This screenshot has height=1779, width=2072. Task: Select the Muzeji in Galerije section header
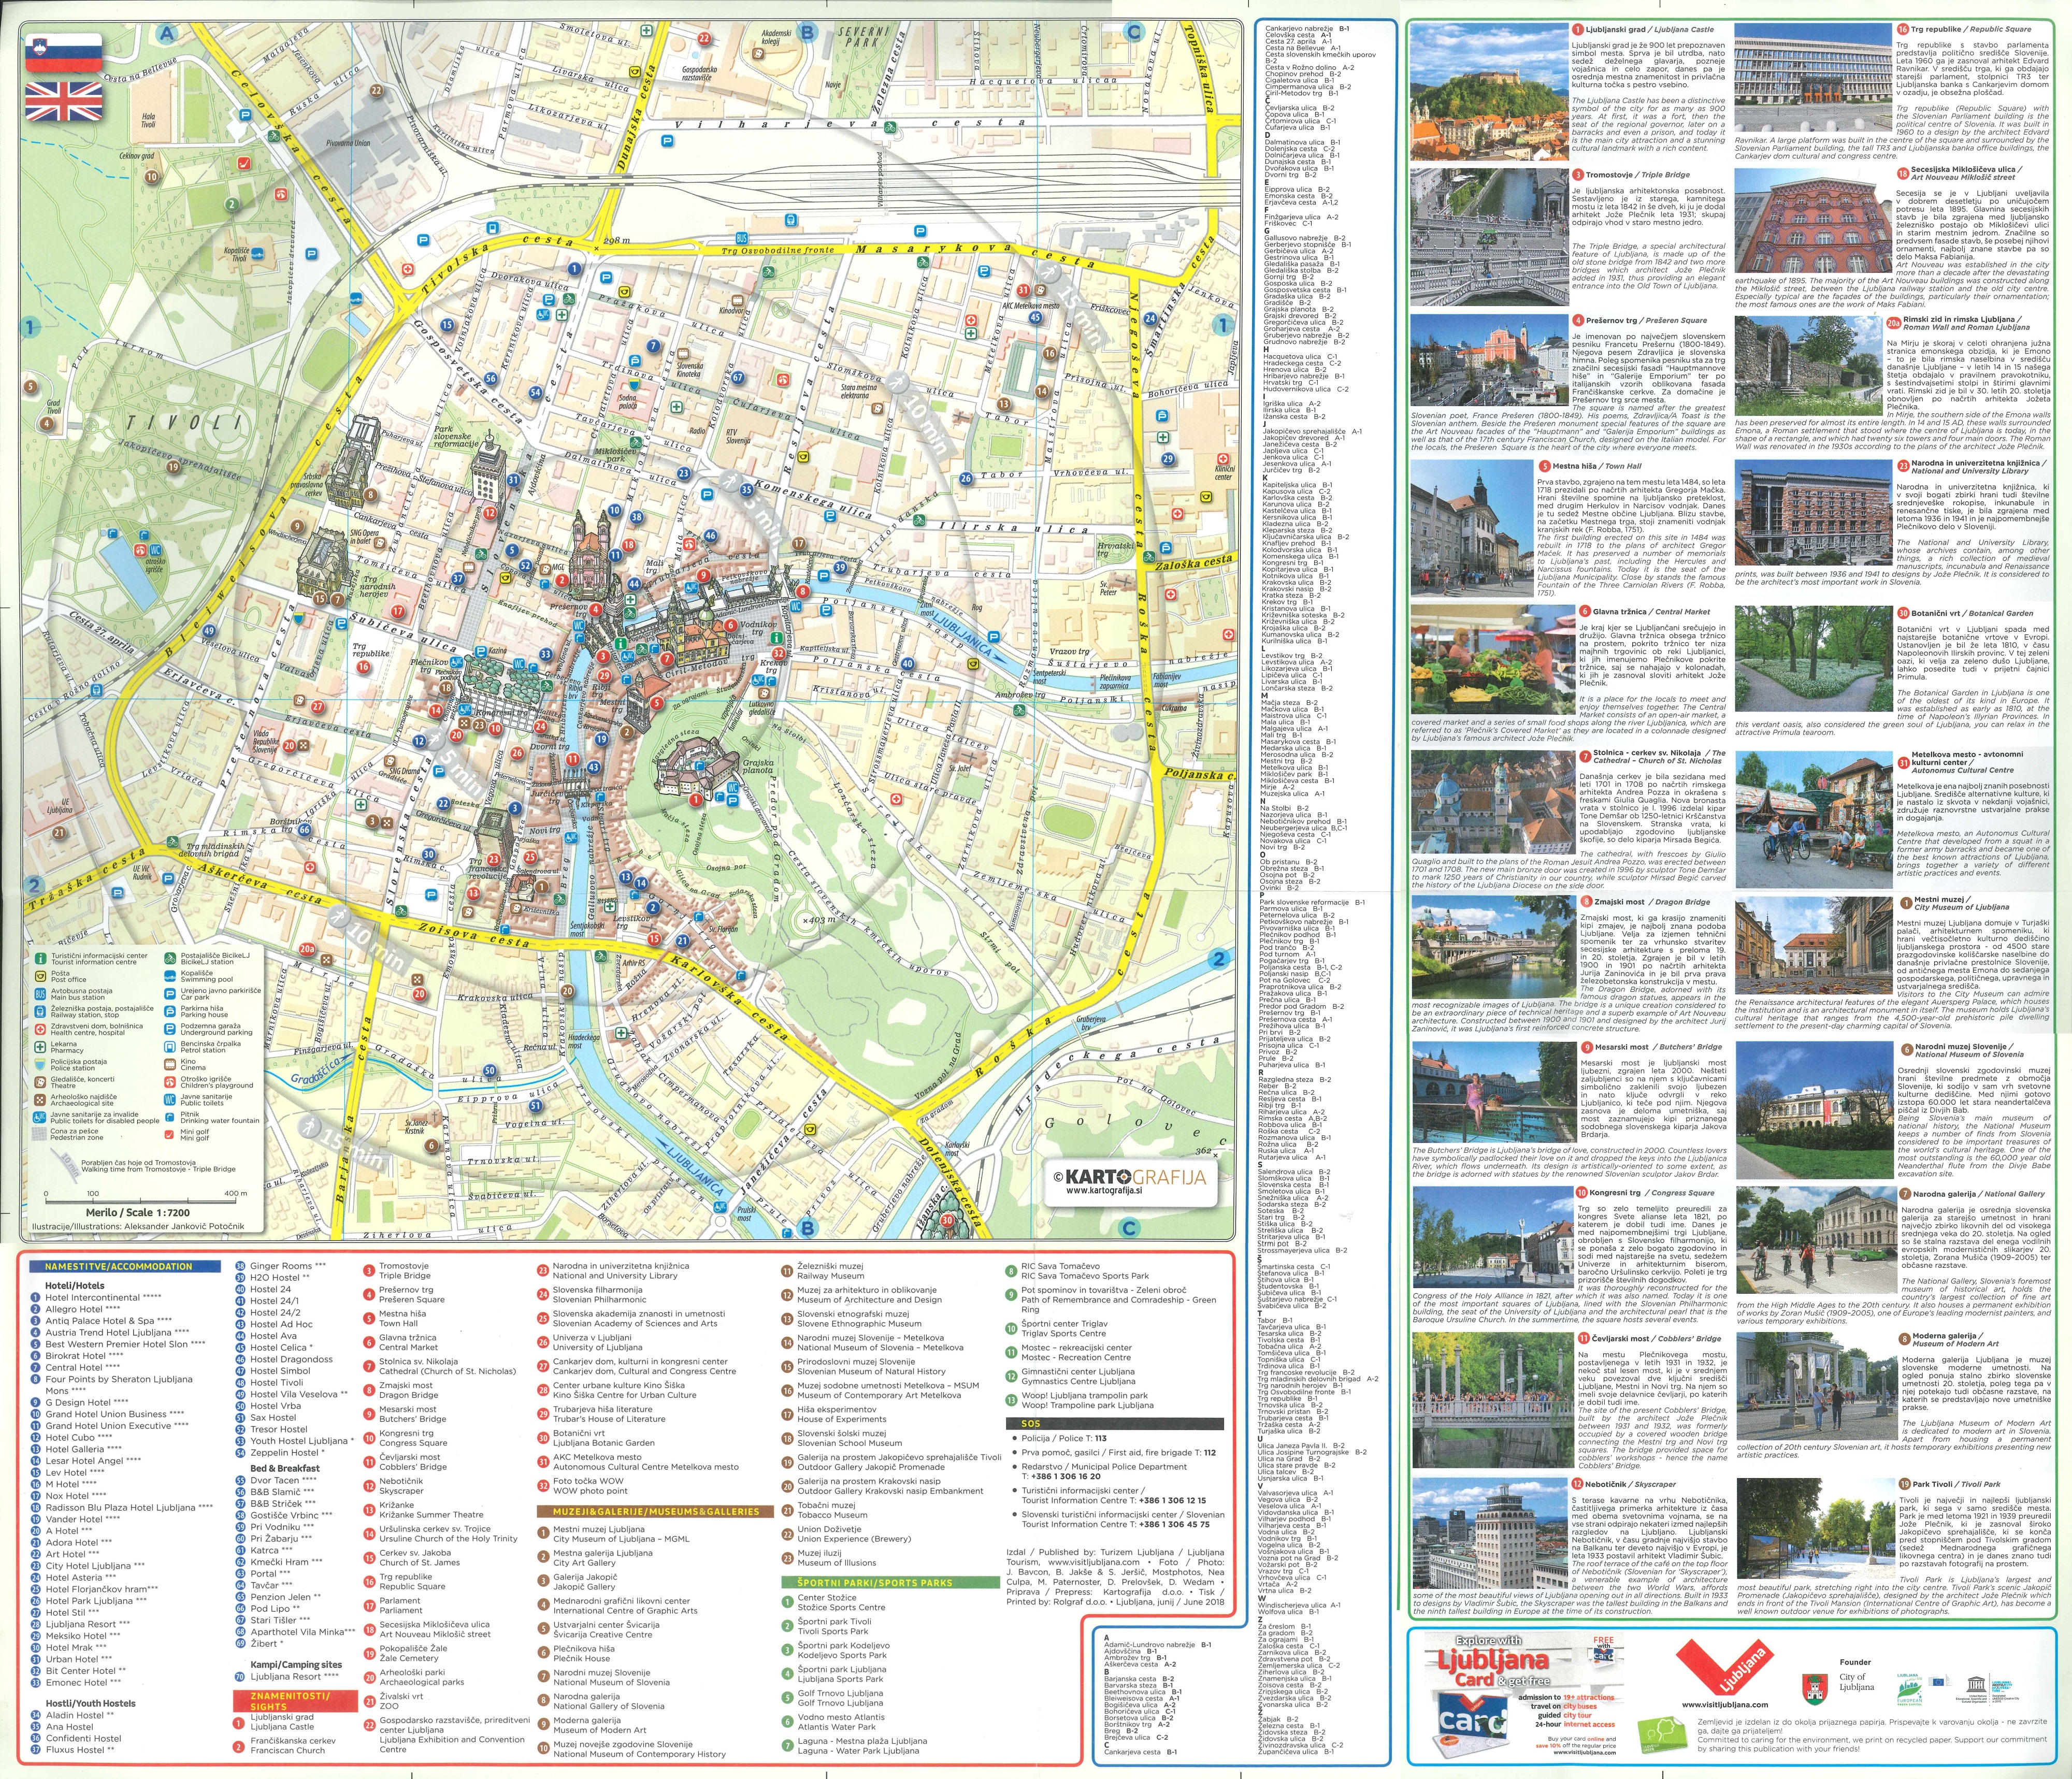[656, 1511]
